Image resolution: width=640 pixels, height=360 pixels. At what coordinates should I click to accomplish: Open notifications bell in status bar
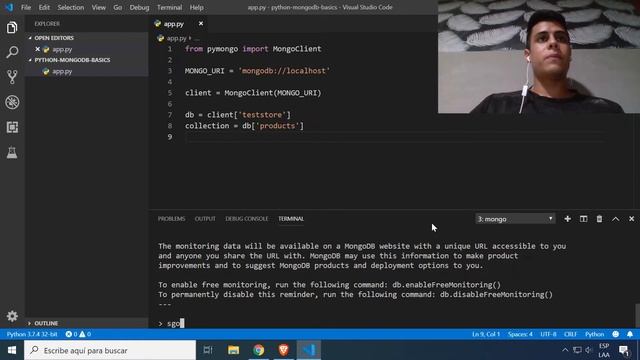(x=630, y=334)
